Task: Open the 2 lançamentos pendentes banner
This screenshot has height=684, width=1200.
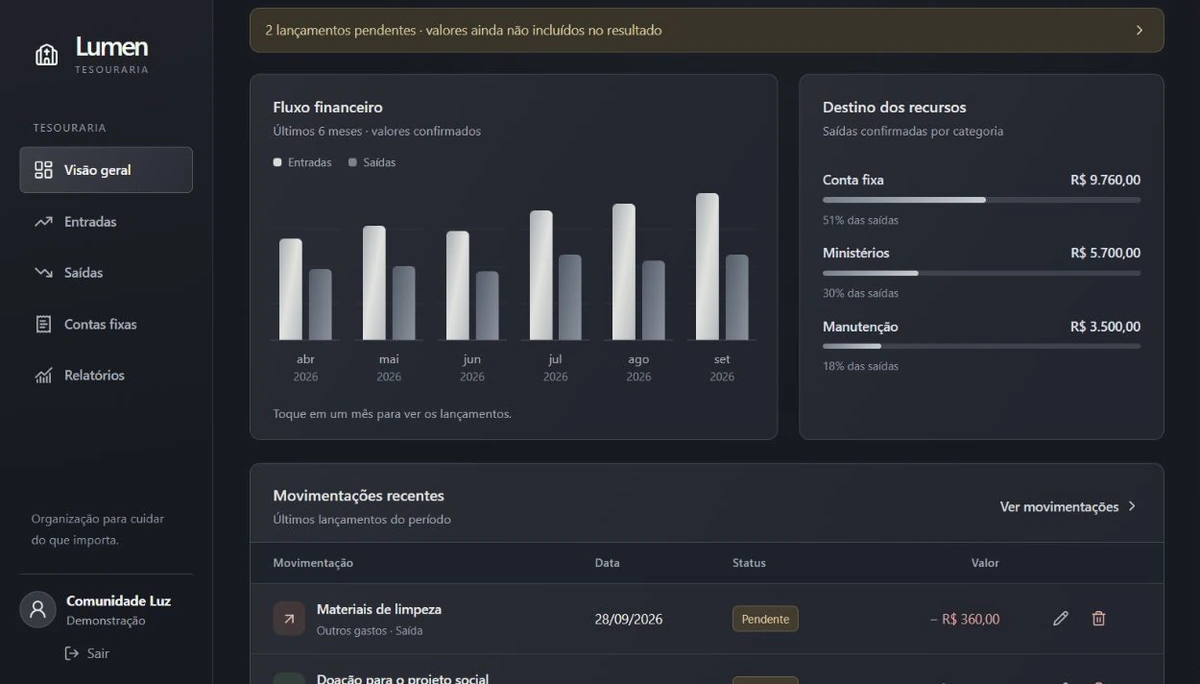Action: pyautogui.click(x=707, y=30)
